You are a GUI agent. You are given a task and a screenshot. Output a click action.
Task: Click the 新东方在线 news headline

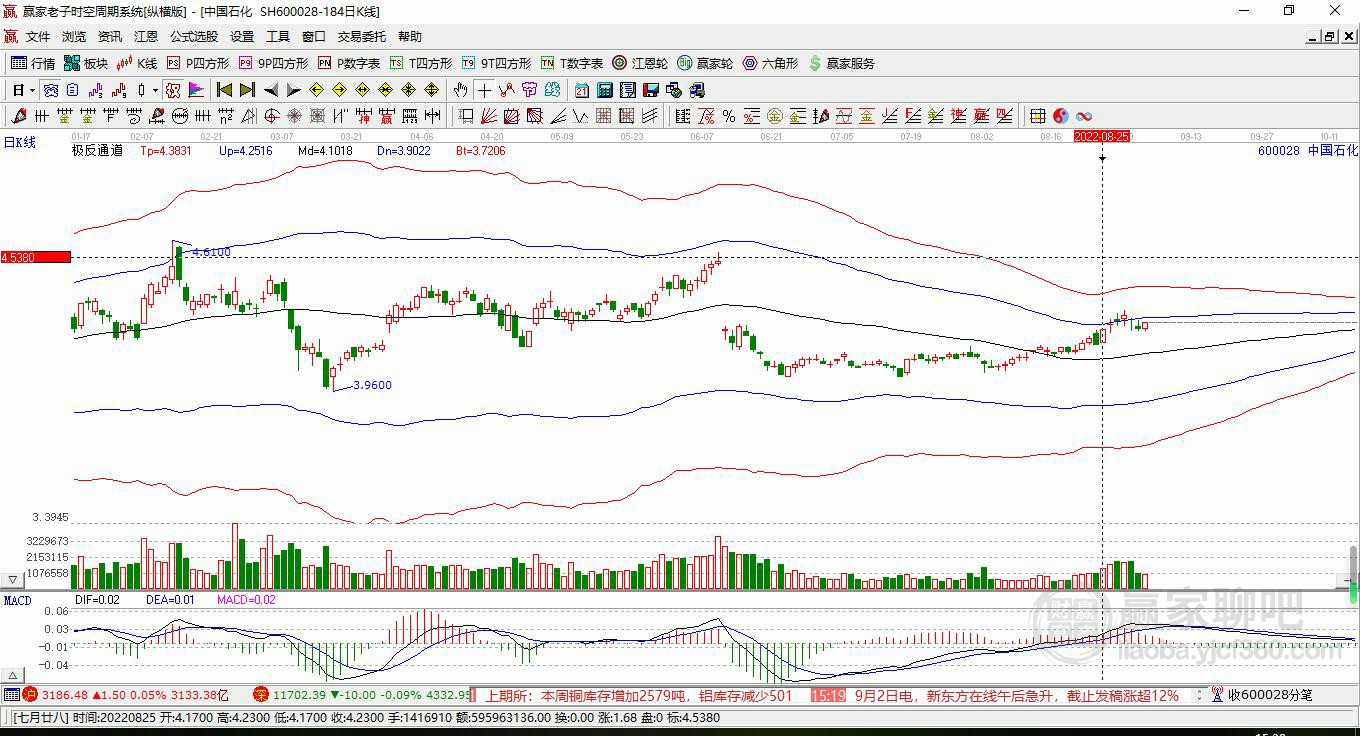tap(1018, 695)
